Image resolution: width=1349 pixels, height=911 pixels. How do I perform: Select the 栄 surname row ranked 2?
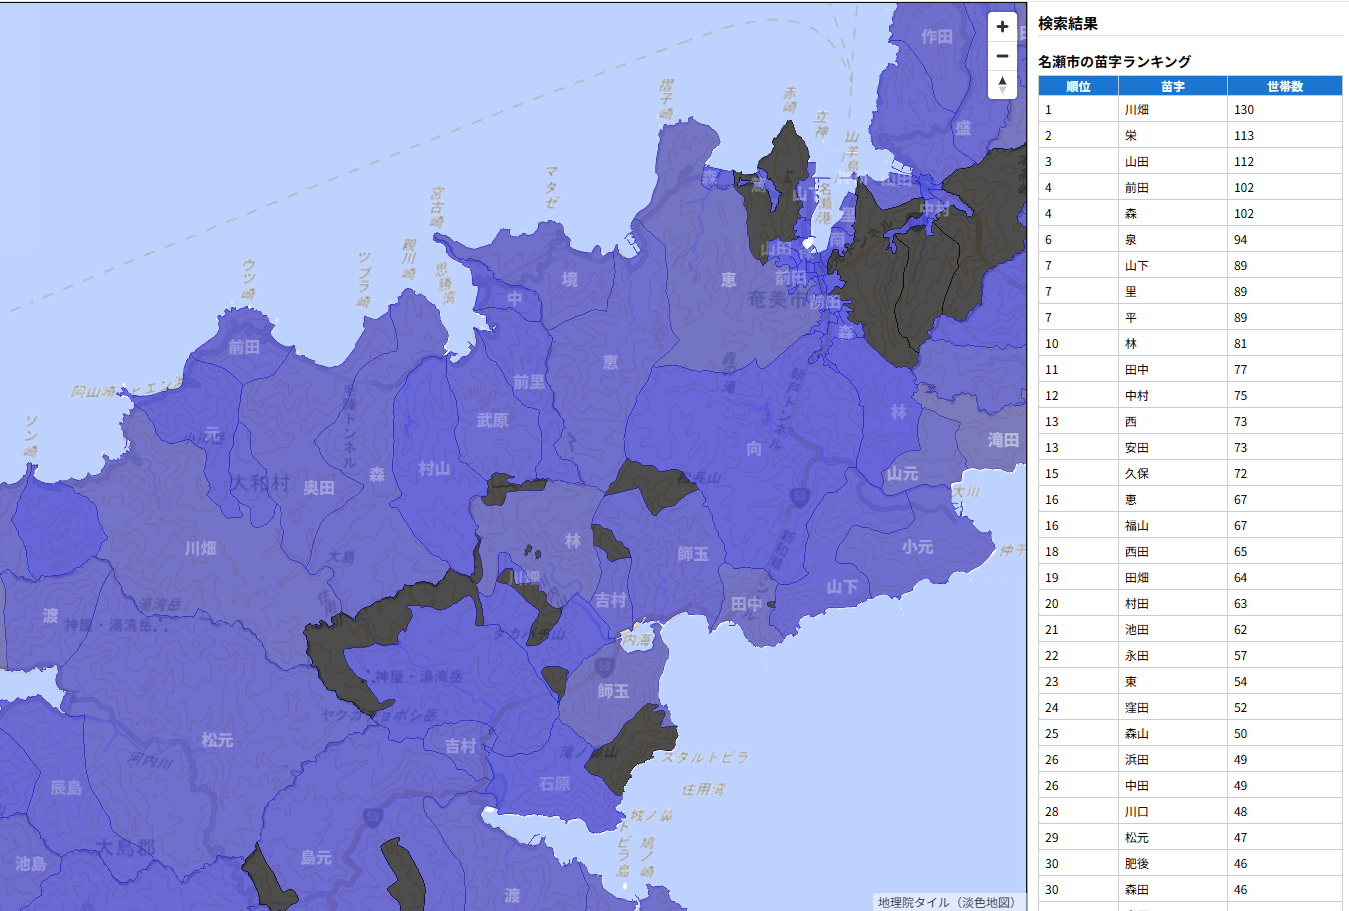click(1131, 136)
